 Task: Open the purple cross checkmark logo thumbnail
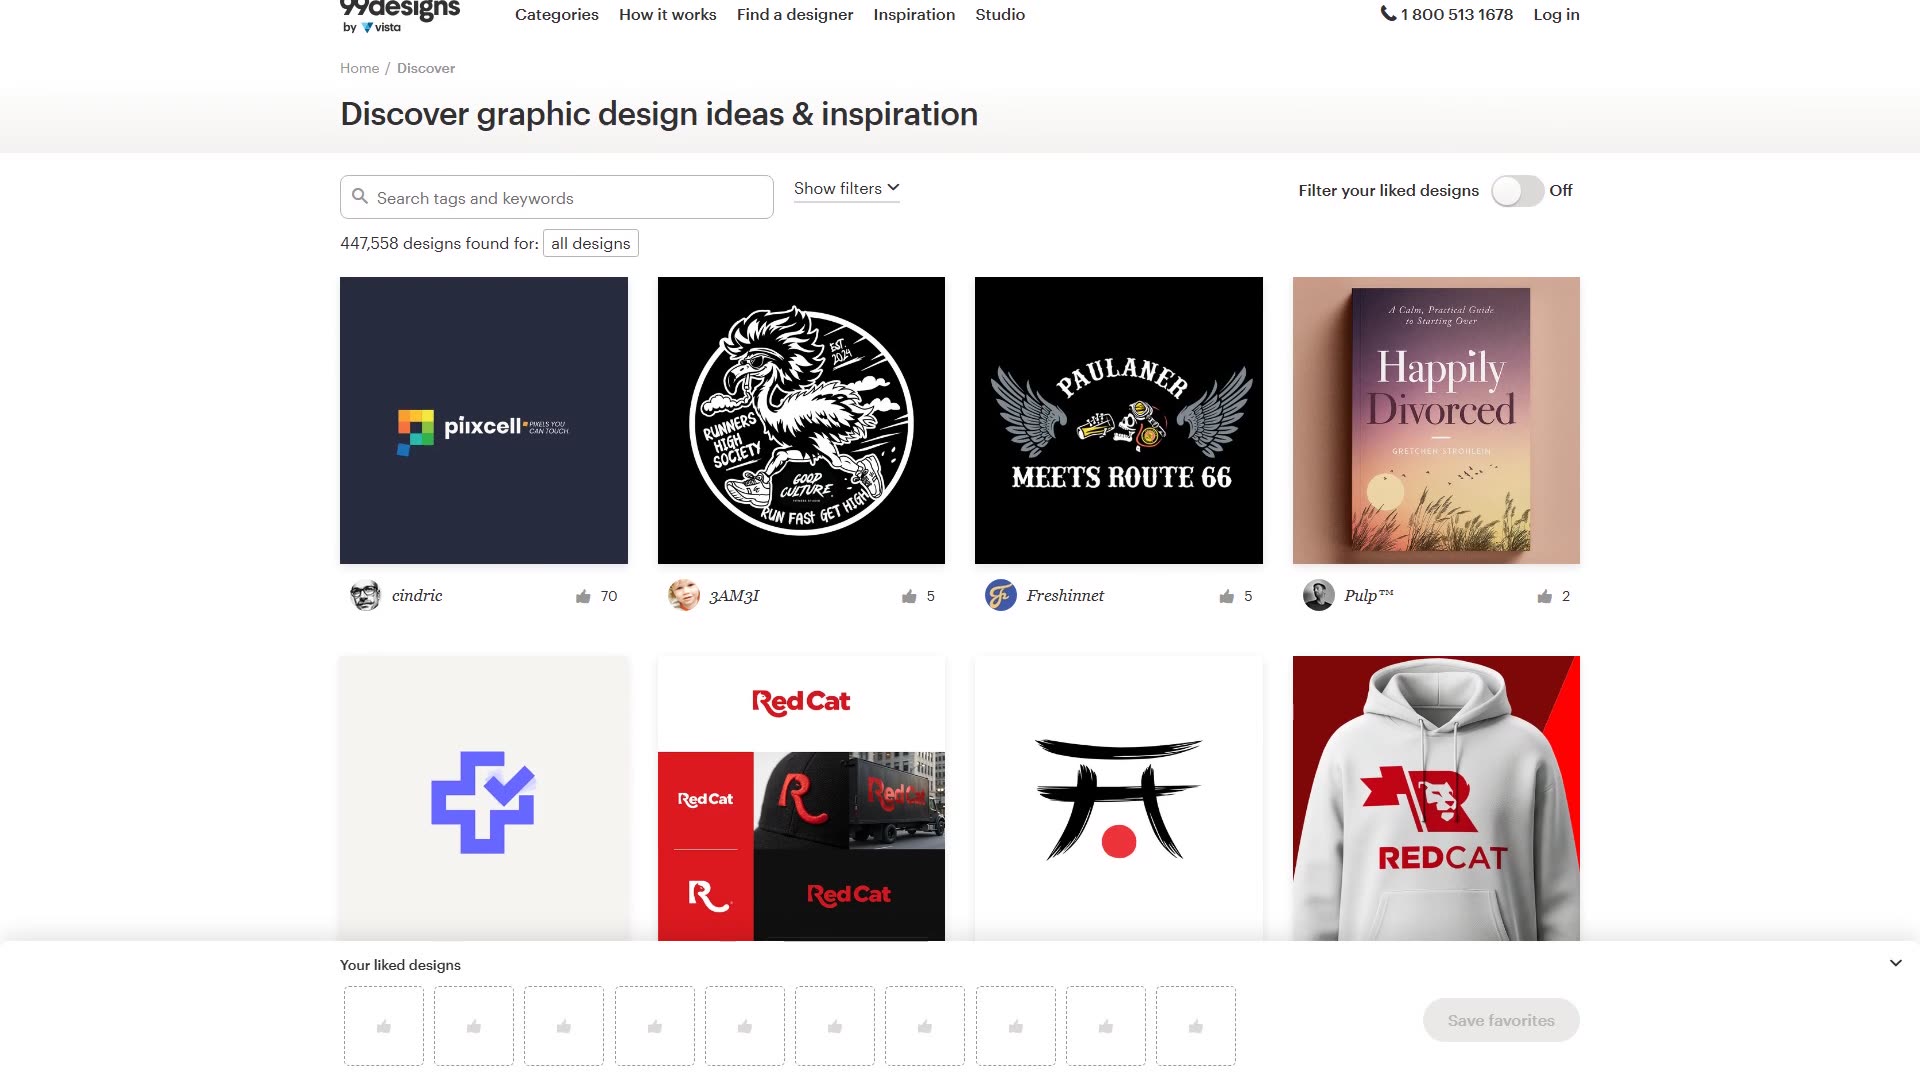tap(484, 798)
